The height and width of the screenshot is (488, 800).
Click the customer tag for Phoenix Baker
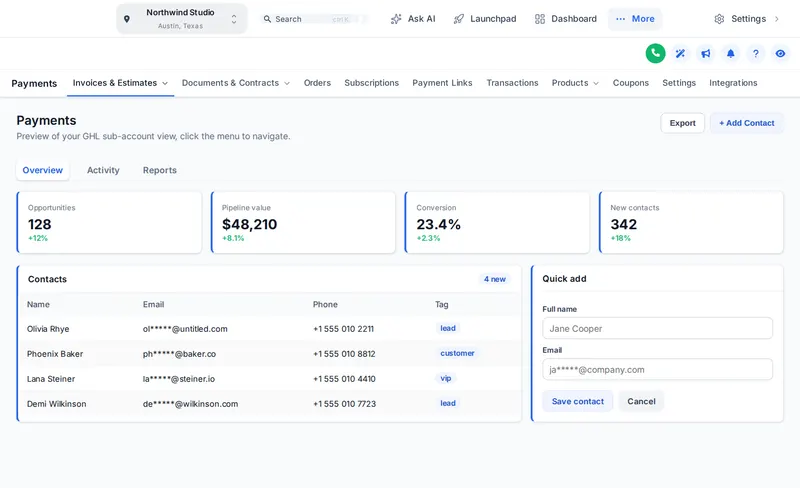457,353
